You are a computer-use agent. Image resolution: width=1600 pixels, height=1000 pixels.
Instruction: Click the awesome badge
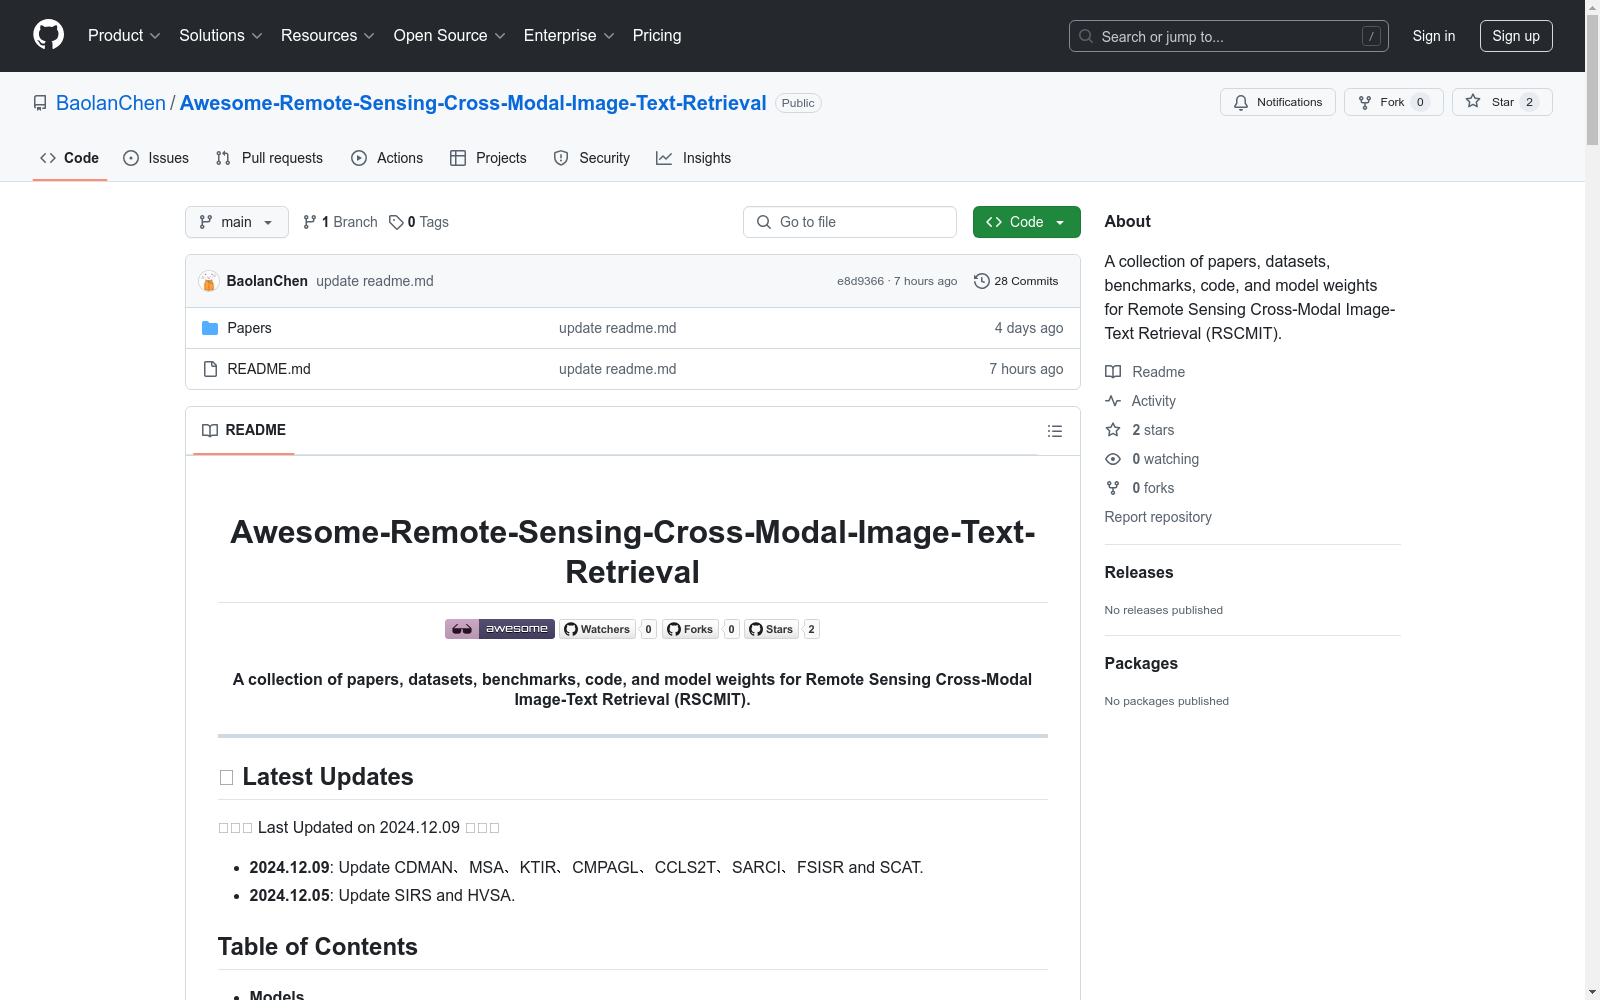pos(500,629)
